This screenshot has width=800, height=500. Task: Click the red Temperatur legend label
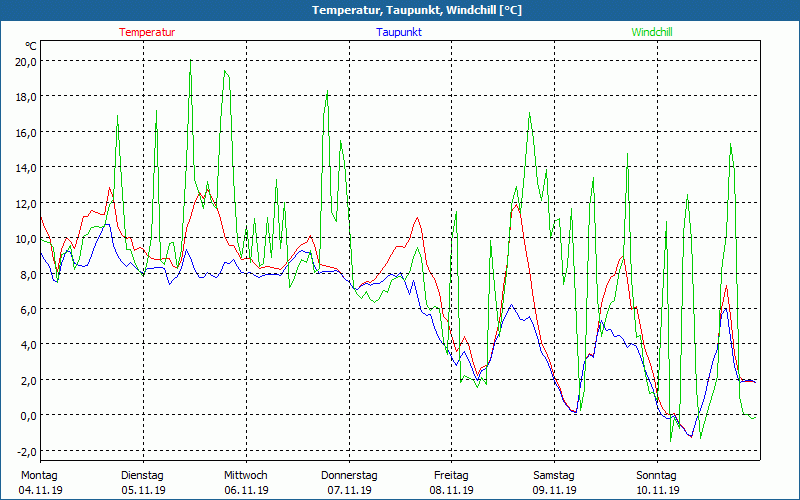(x=147, y=32)
